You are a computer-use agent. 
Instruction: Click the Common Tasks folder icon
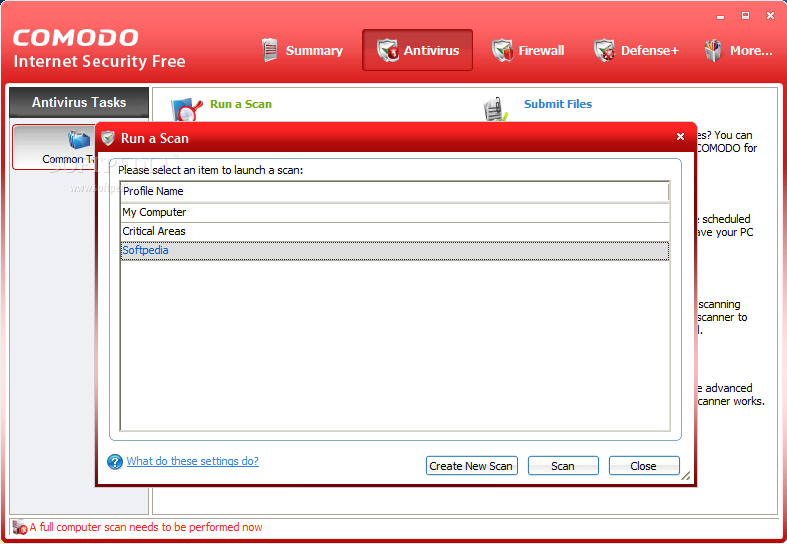[79, 140]
